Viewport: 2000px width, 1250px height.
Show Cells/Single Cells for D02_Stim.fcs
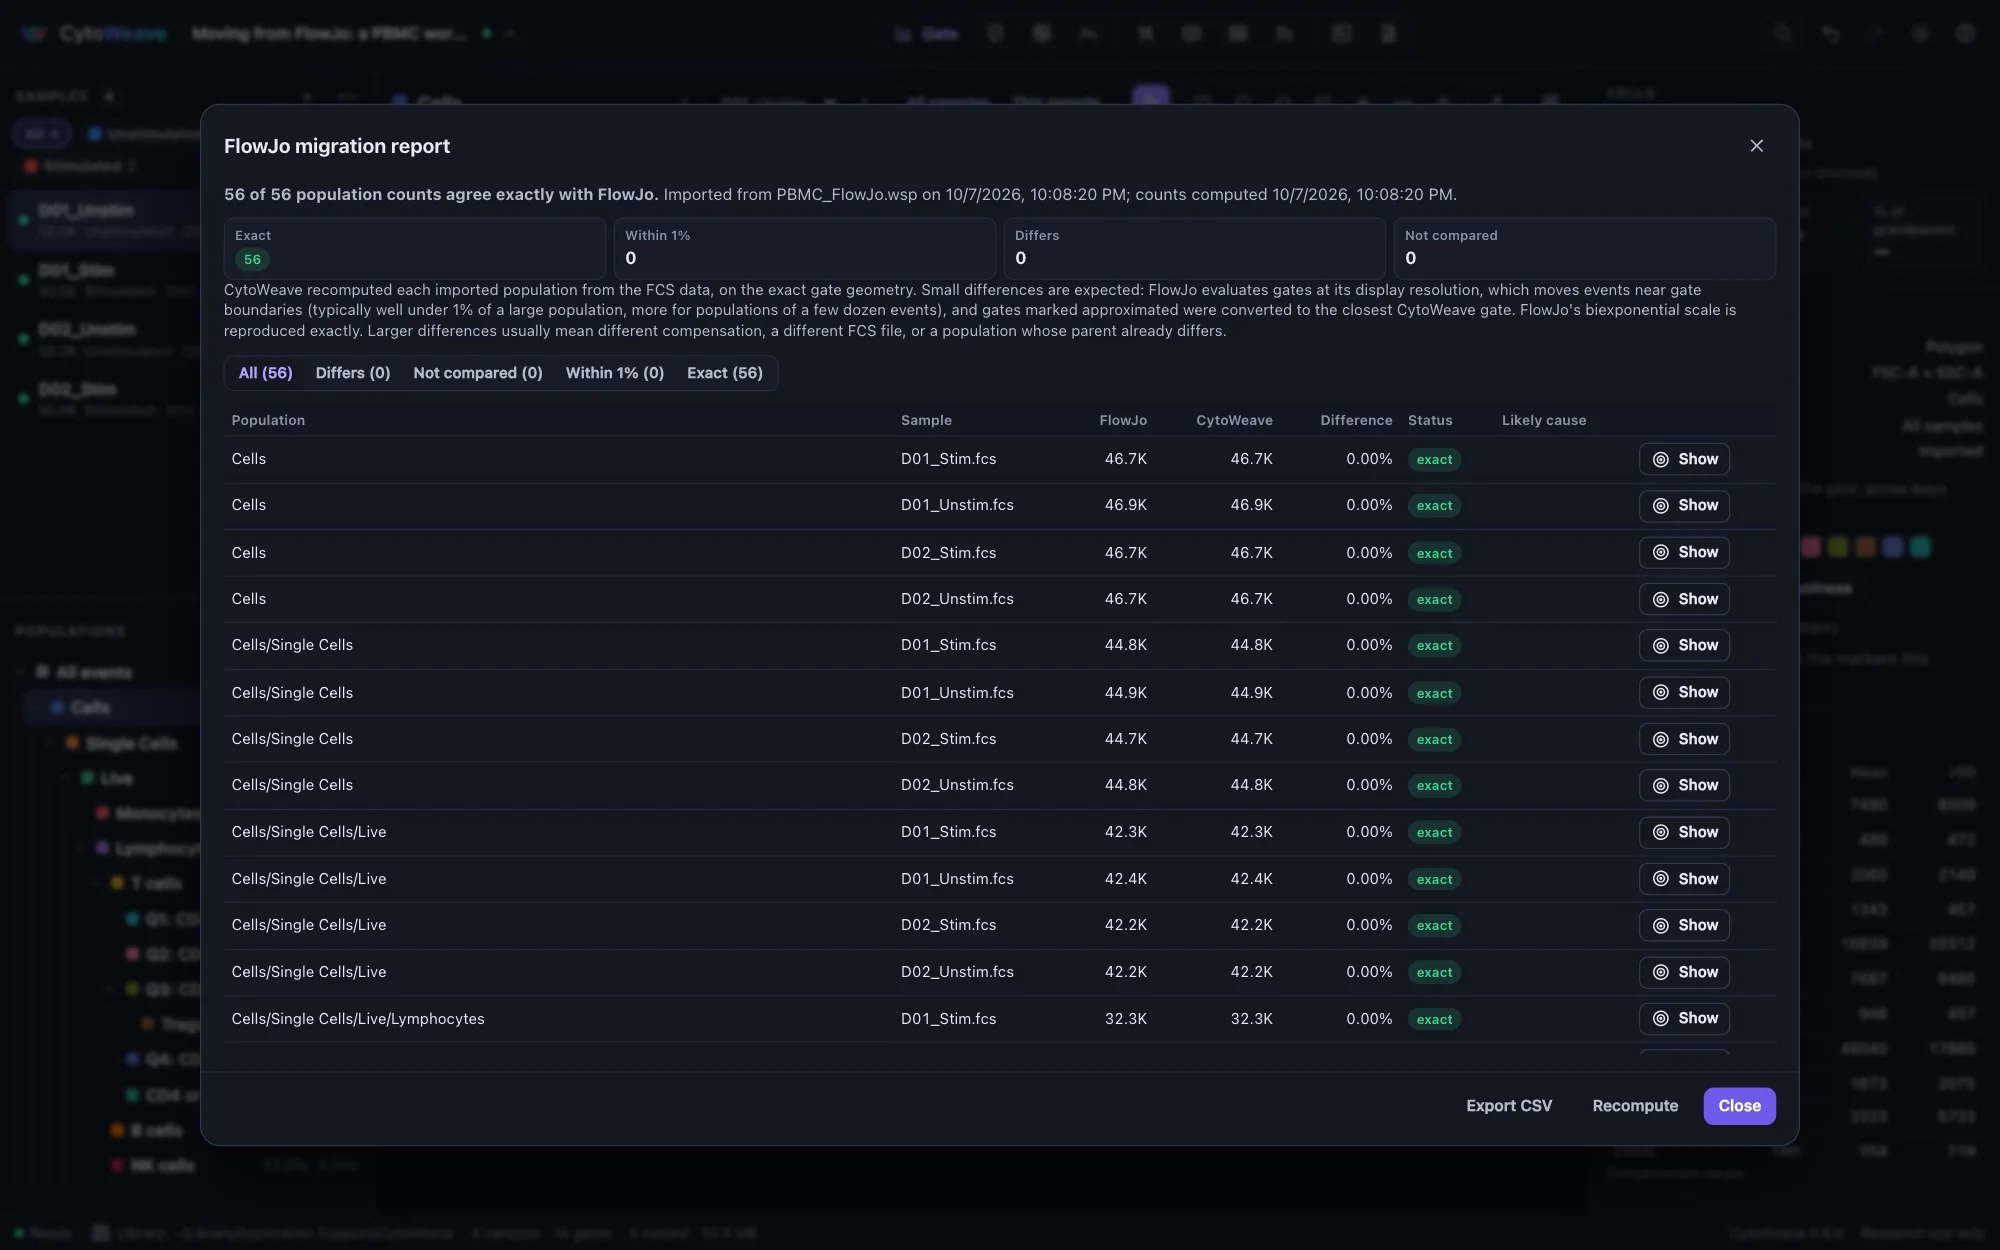(1684, 739)
